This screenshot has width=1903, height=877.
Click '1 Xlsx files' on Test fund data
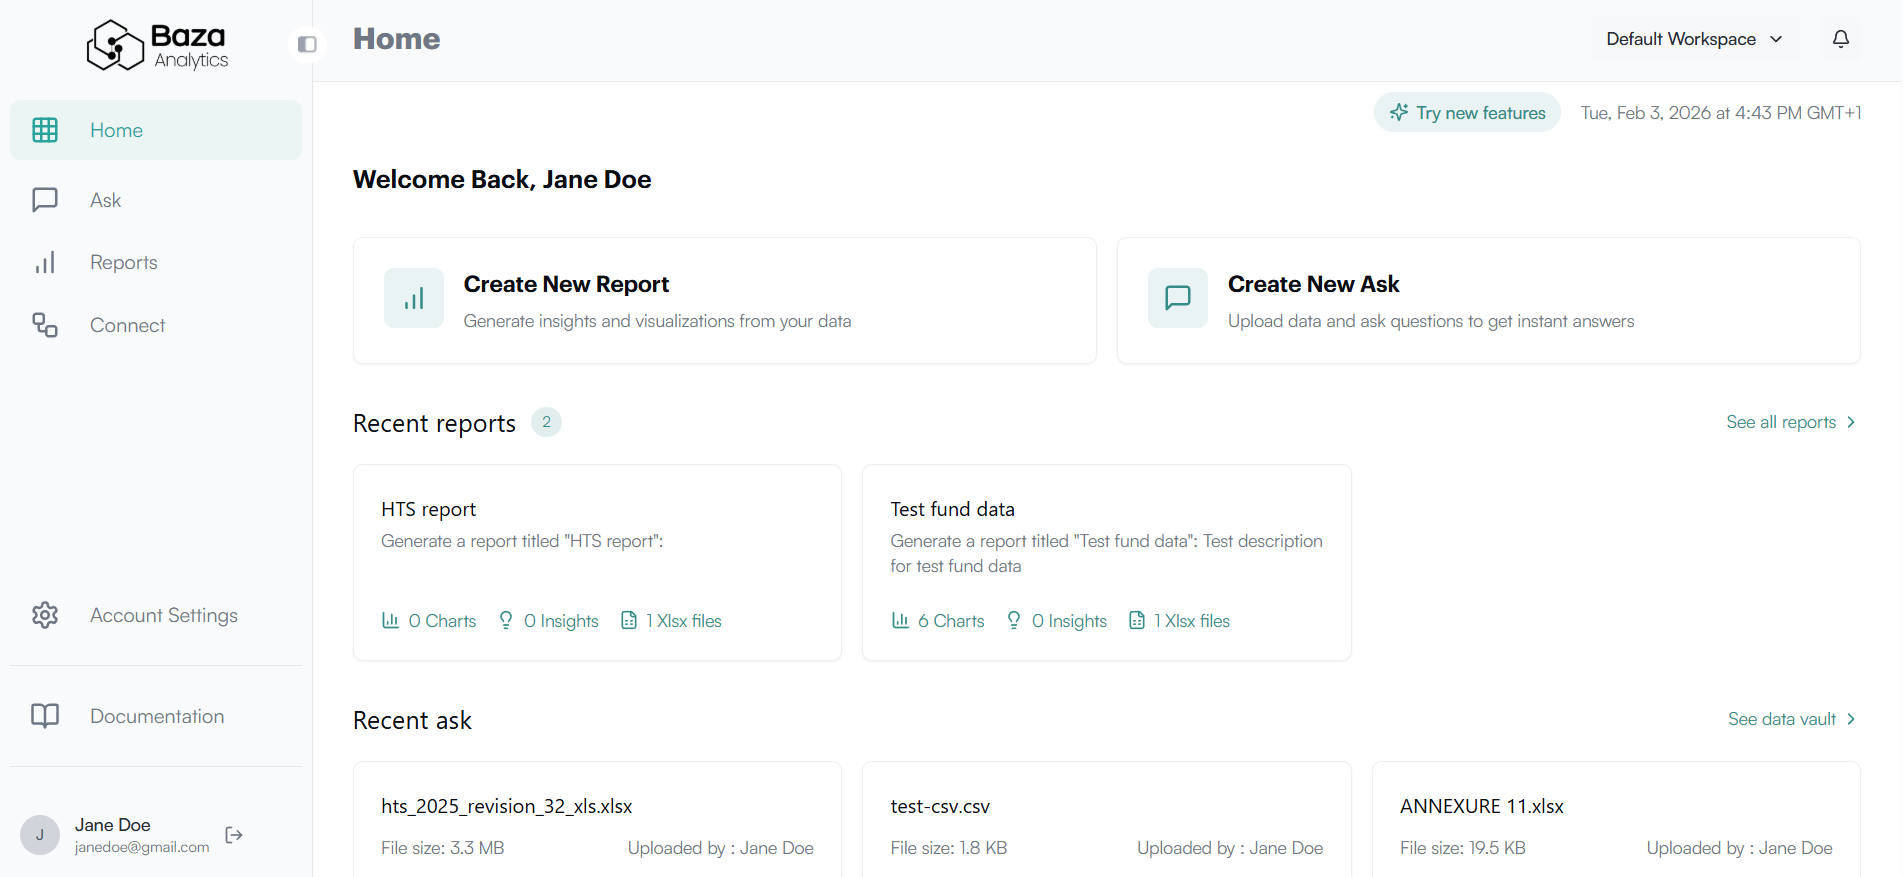(x=1192, y=621)
